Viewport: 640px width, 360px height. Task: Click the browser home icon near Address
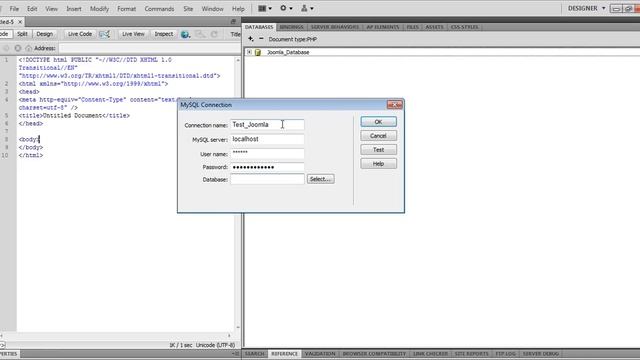pos(29,48)
